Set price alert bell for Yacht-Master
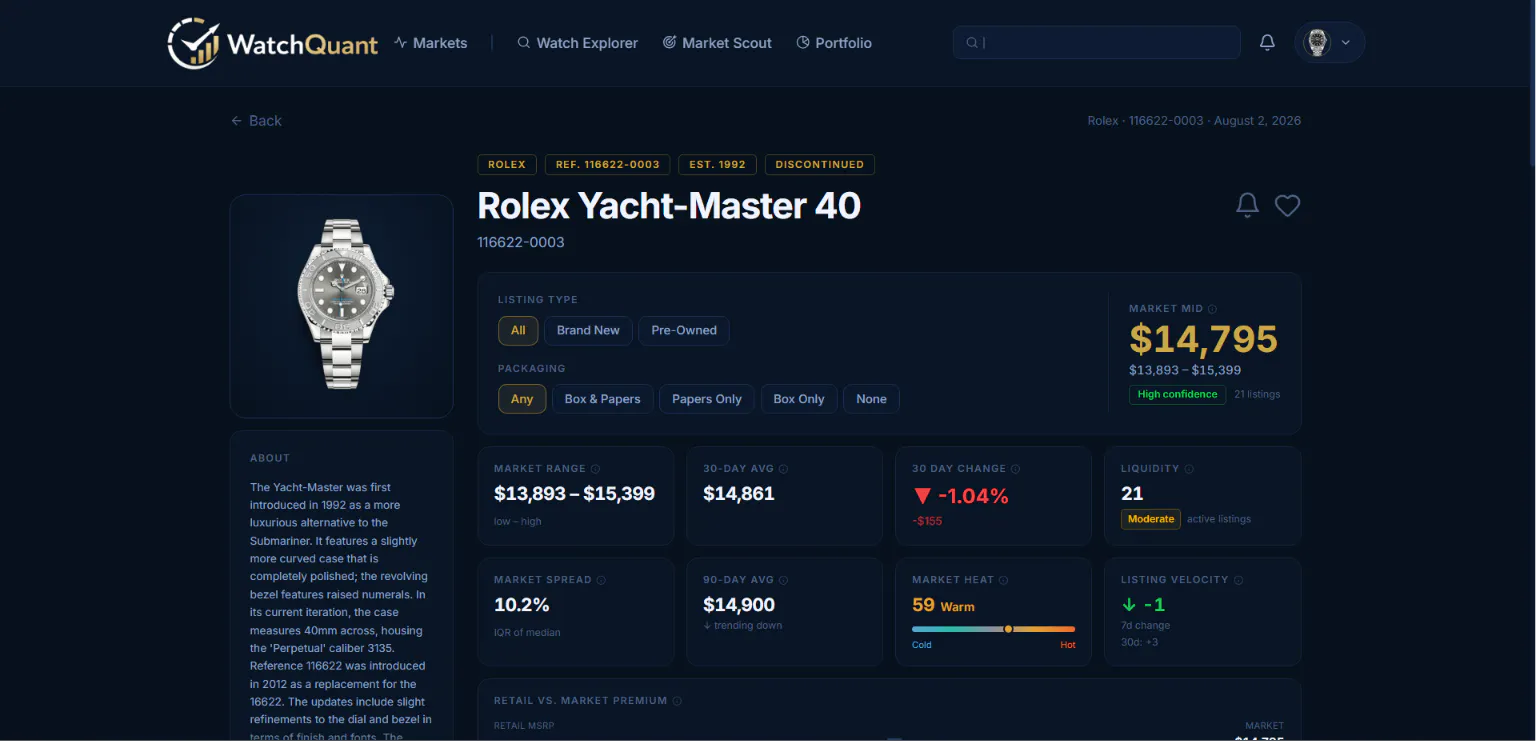The width and height of the screenshot is (1536, 741). [1247, 205]
